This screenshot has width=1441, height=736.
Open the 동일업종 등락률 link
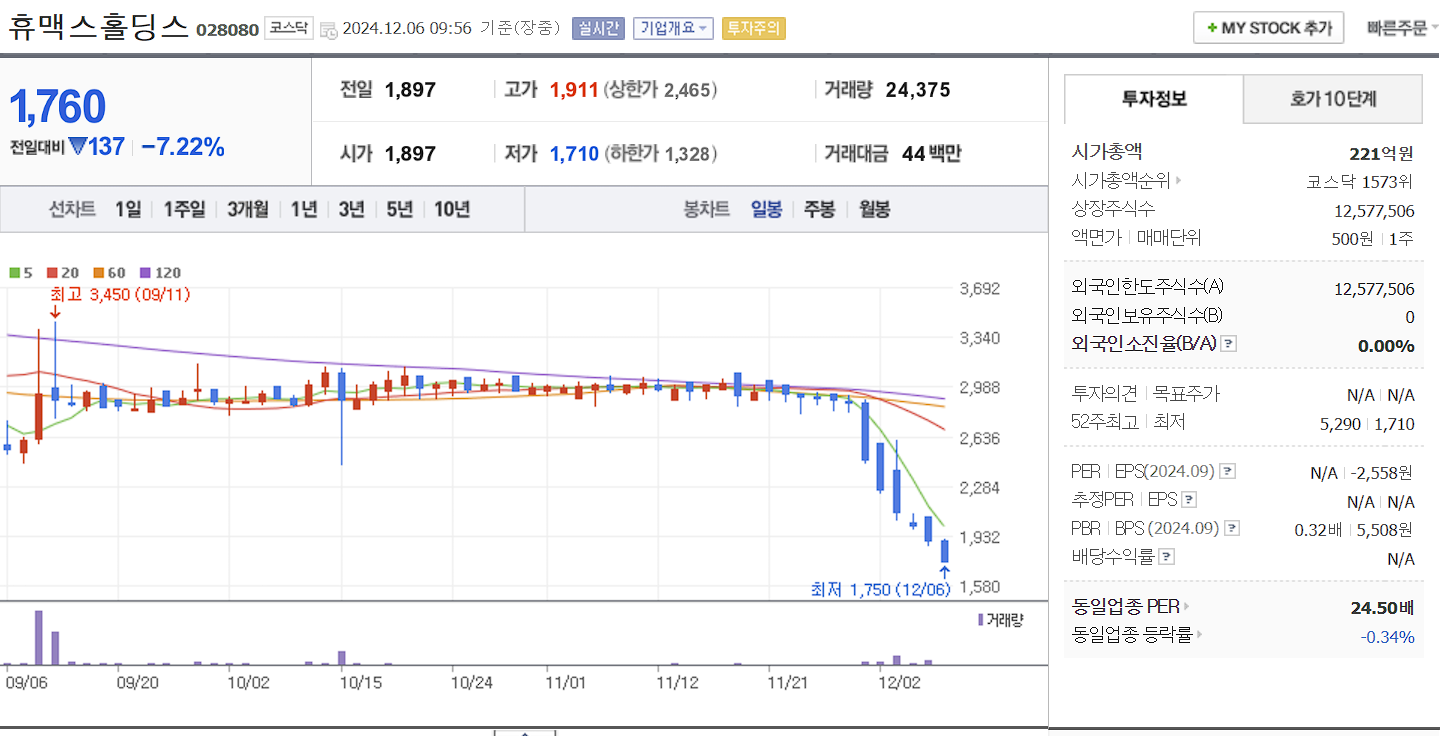point(1136,634)
